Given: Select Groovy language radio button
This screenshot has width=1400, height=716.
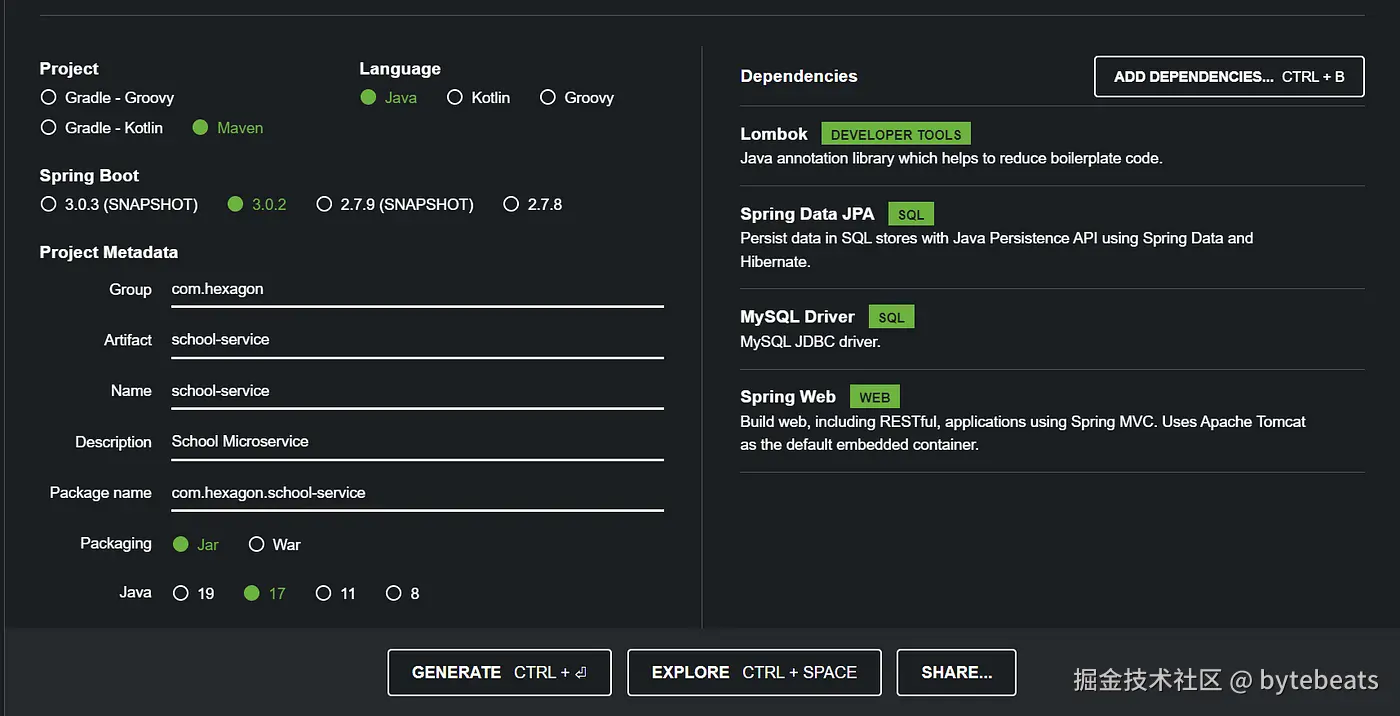Looking at the screenshot, I should [547, 98].
